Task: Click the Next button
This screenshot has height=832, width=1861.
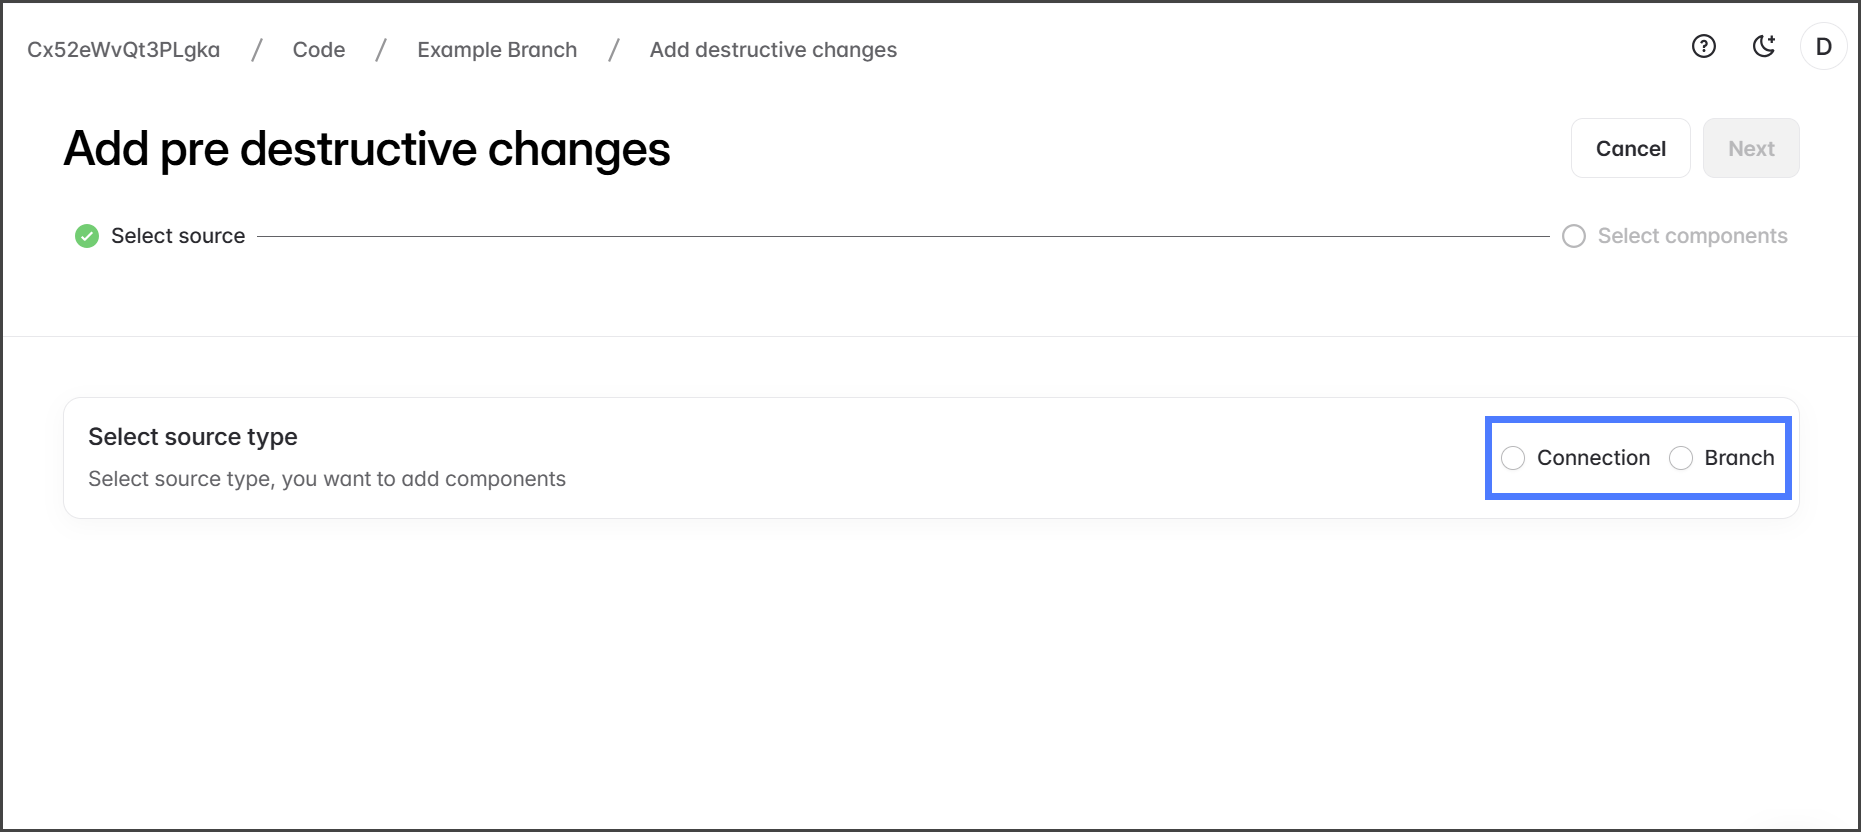Action: coord(1751,149)
